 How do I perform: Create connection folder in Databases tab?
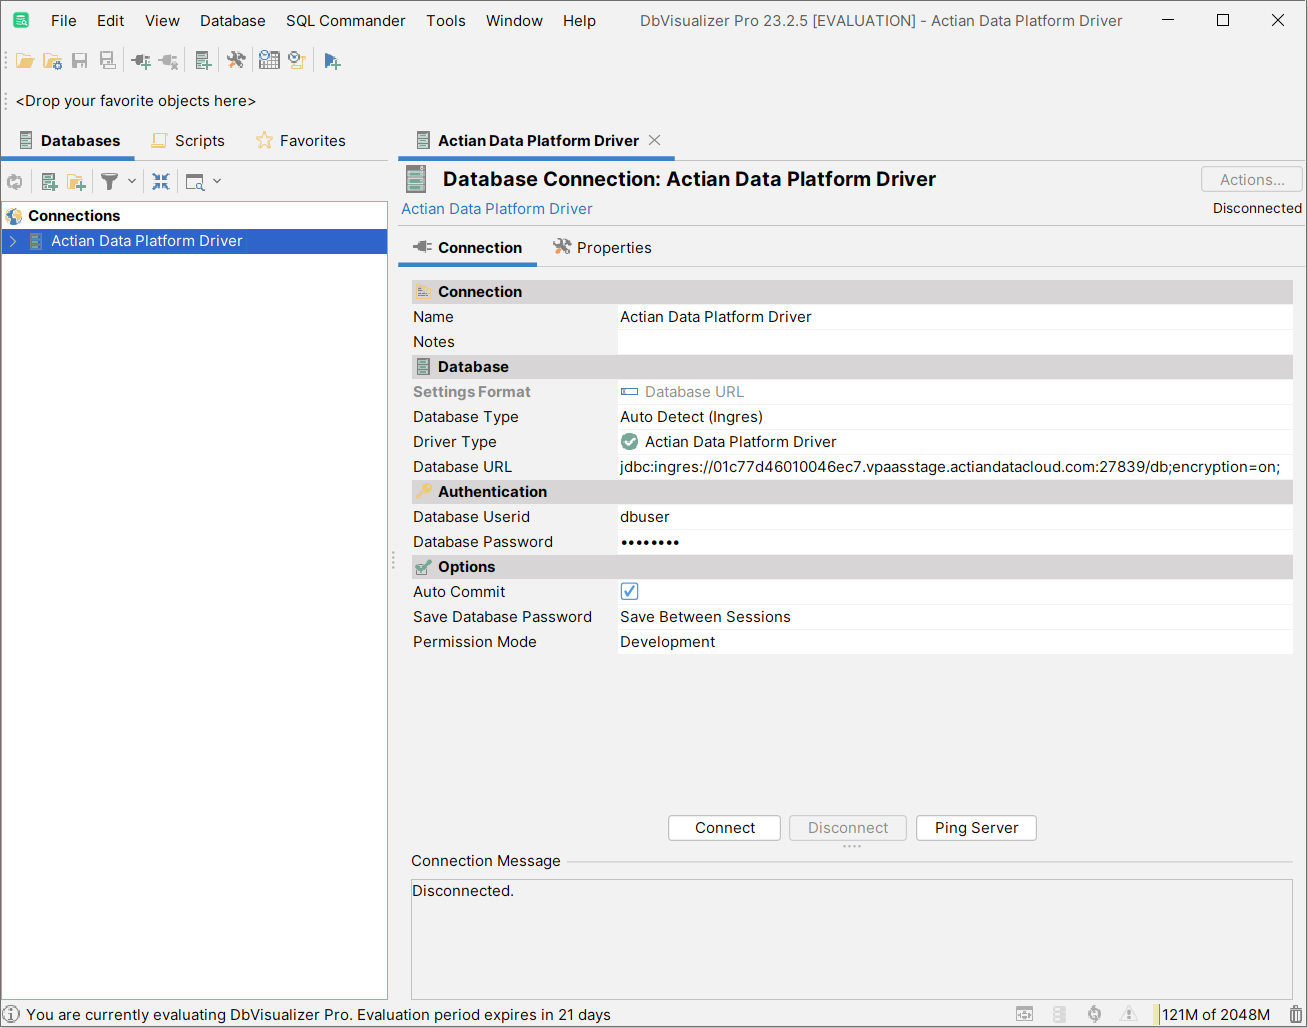click(76, 182)
